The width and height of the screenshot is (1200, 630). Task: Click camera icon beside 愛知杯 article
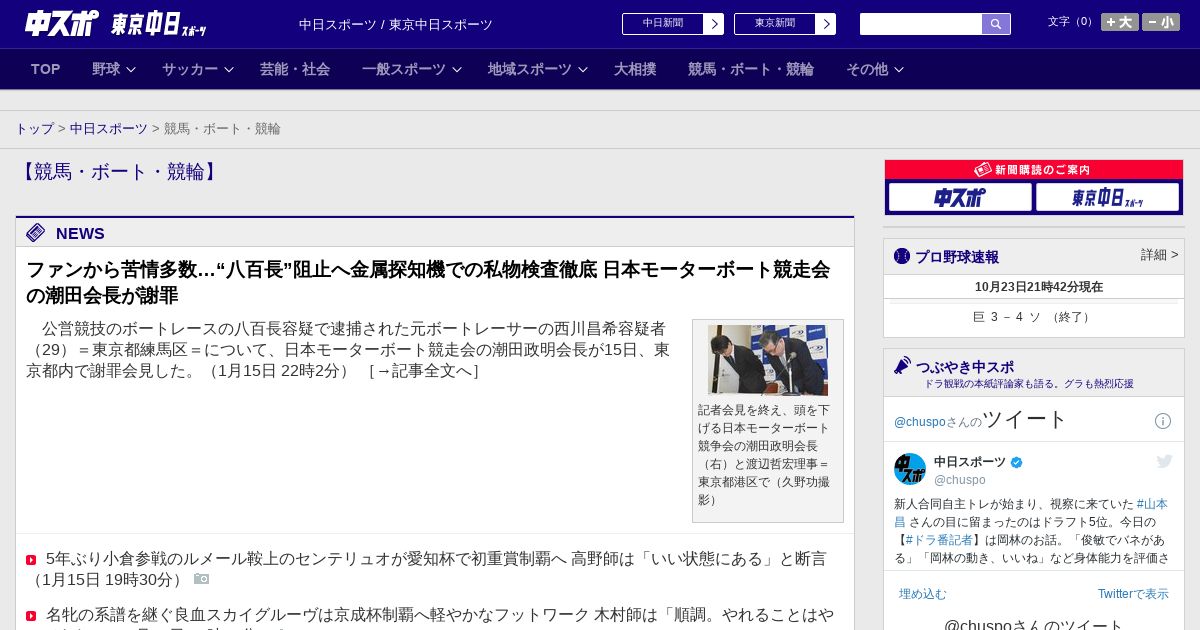201,579
